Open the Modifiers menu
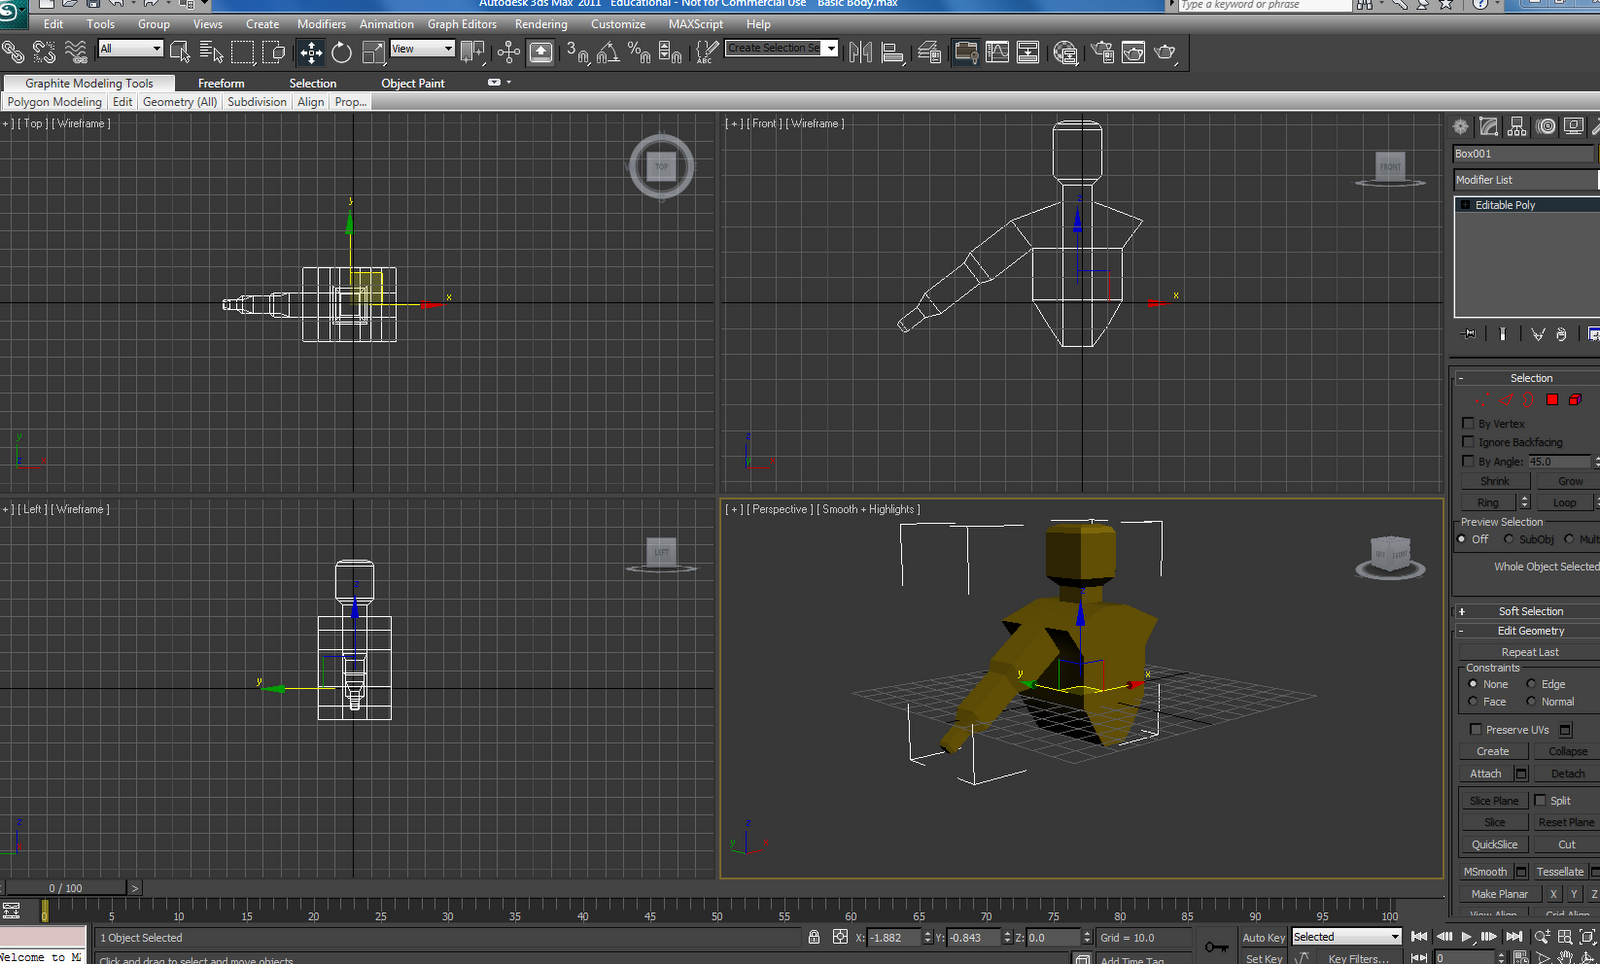The image size is (1600, 964). pyautogui.click(x=321, y=23)
